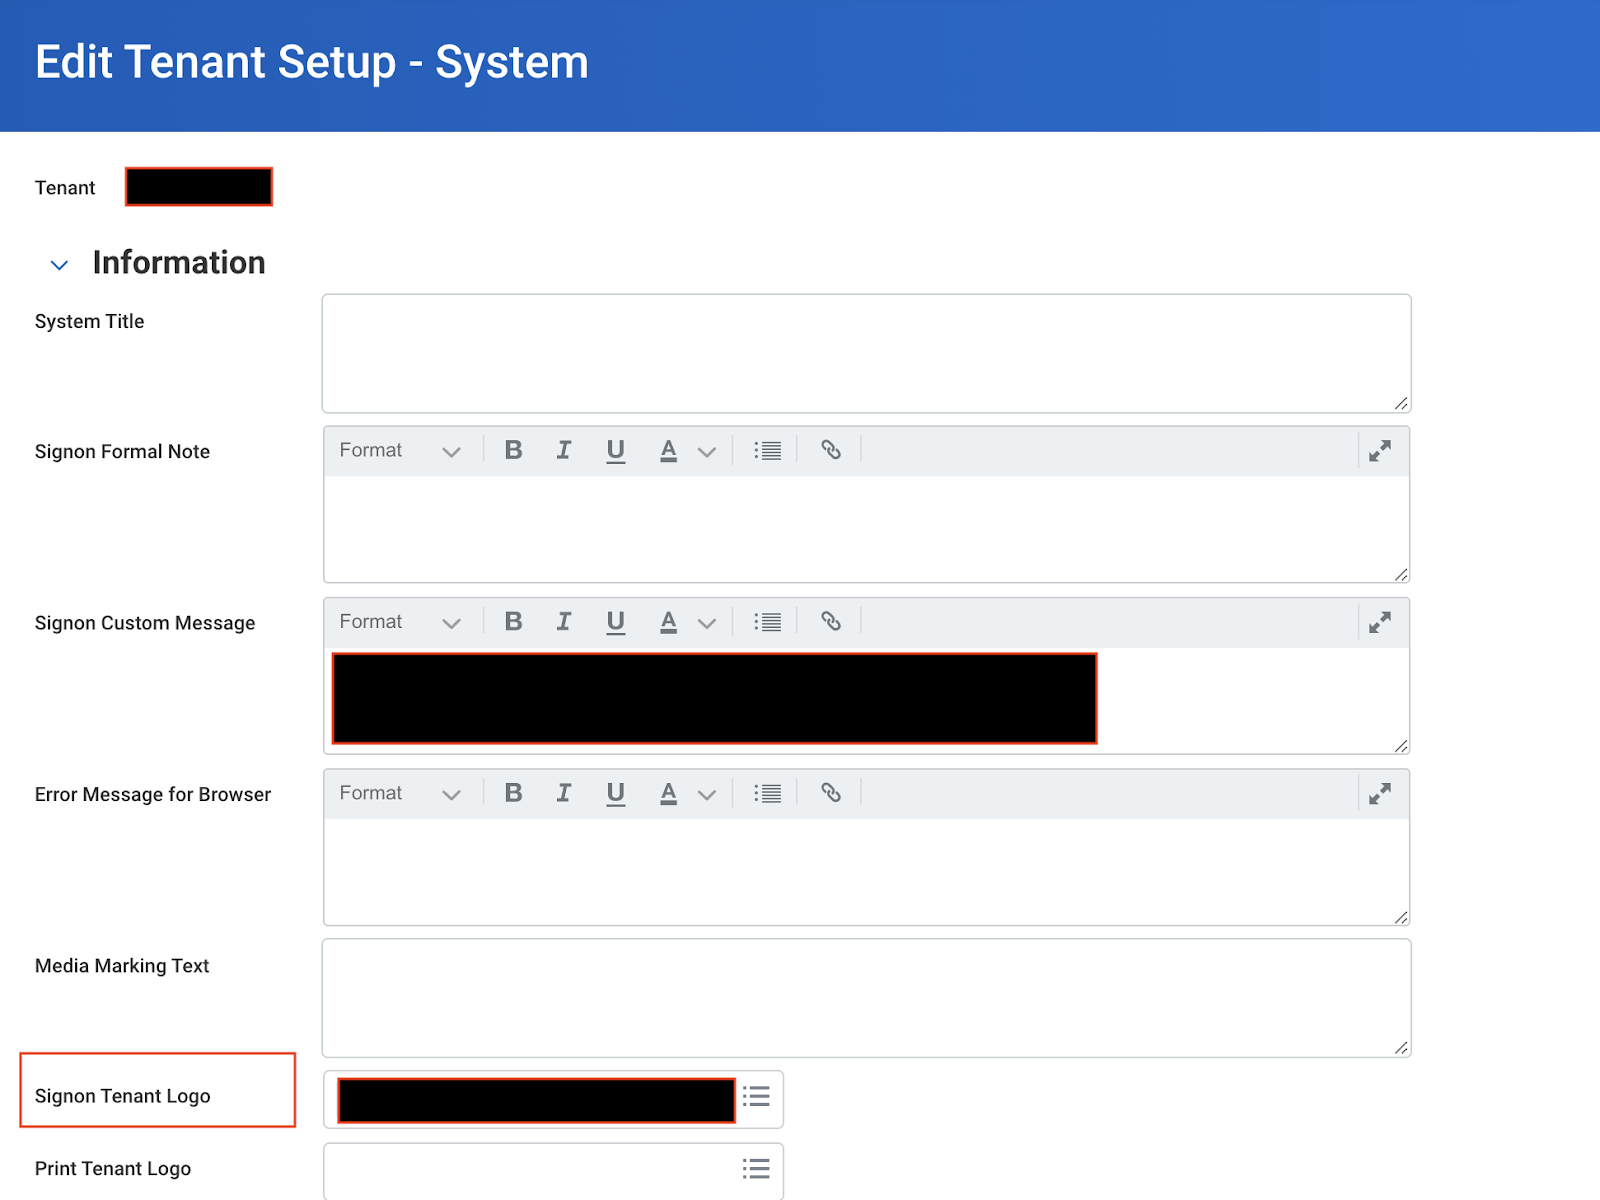The width and height of the screenshot is (1600, 1200).
Task: Open the Format dropdown in Error Message editor
Action: pyautogui.click(x=398, y=793)
